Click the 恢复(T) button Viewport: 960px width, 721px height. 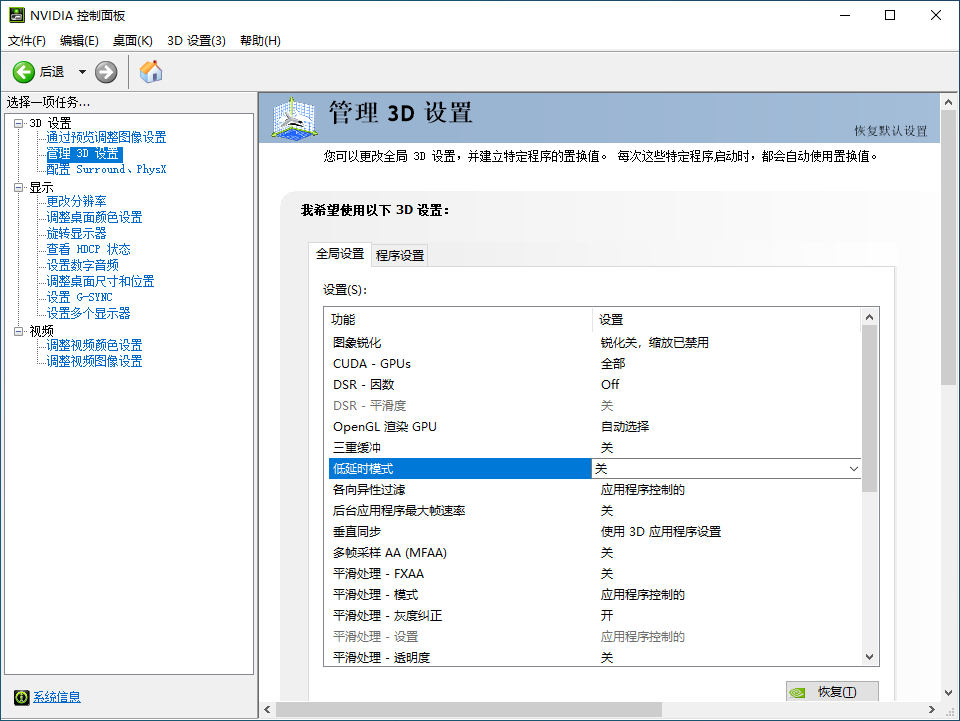coord(832,691)
